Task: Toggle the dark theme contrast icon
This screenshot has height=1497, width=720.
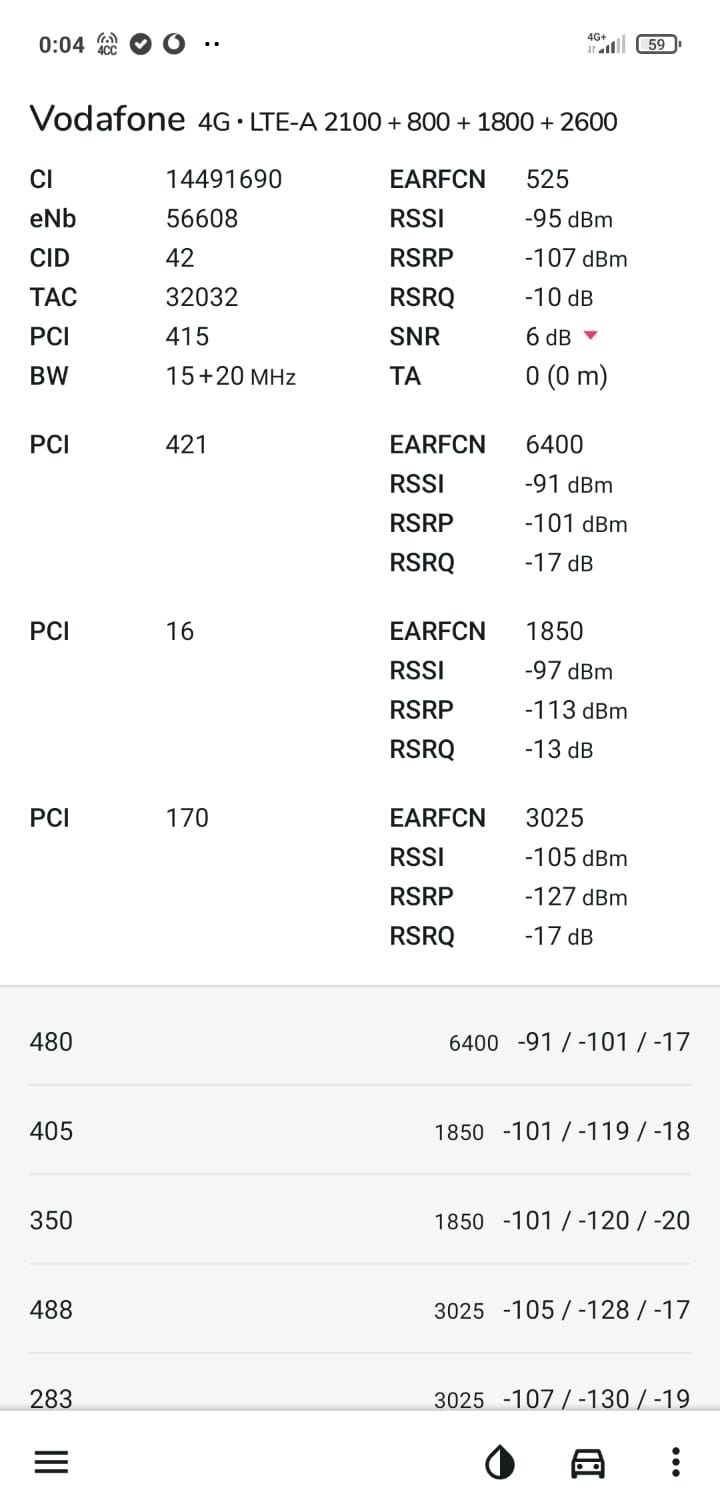Action: point(500,1464)
